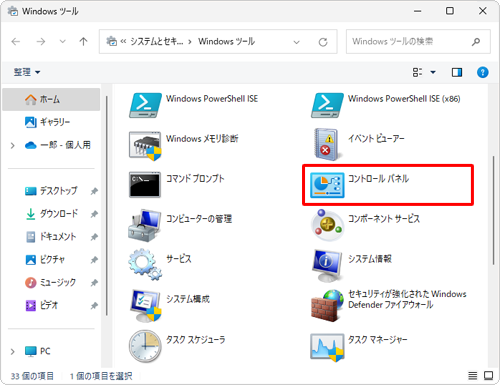
Task: Select the イベント ビューアー icon
Action: 327,145
